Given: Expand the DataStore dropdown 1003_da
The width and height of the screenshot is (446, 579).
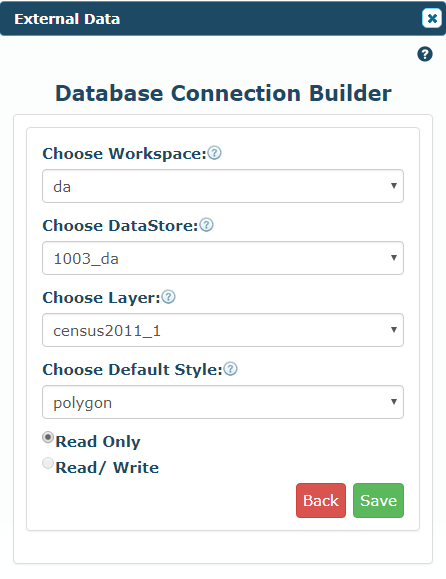Looking at the screenshot, I should pos(223,258).
